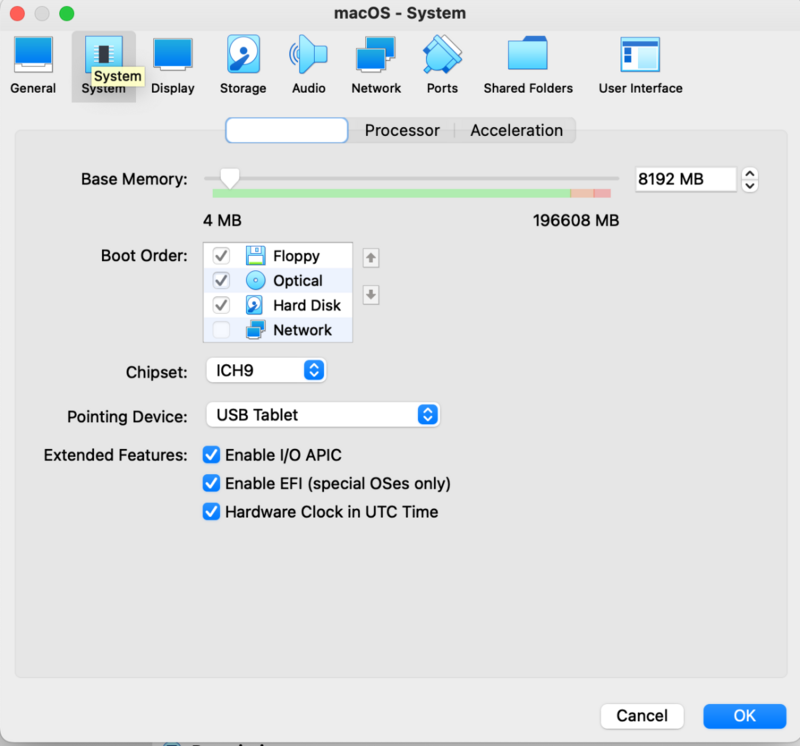The height and width of the screenshot is (746, 800).
Task: Click the Base Memory slider track
Action: pos(411,179)
